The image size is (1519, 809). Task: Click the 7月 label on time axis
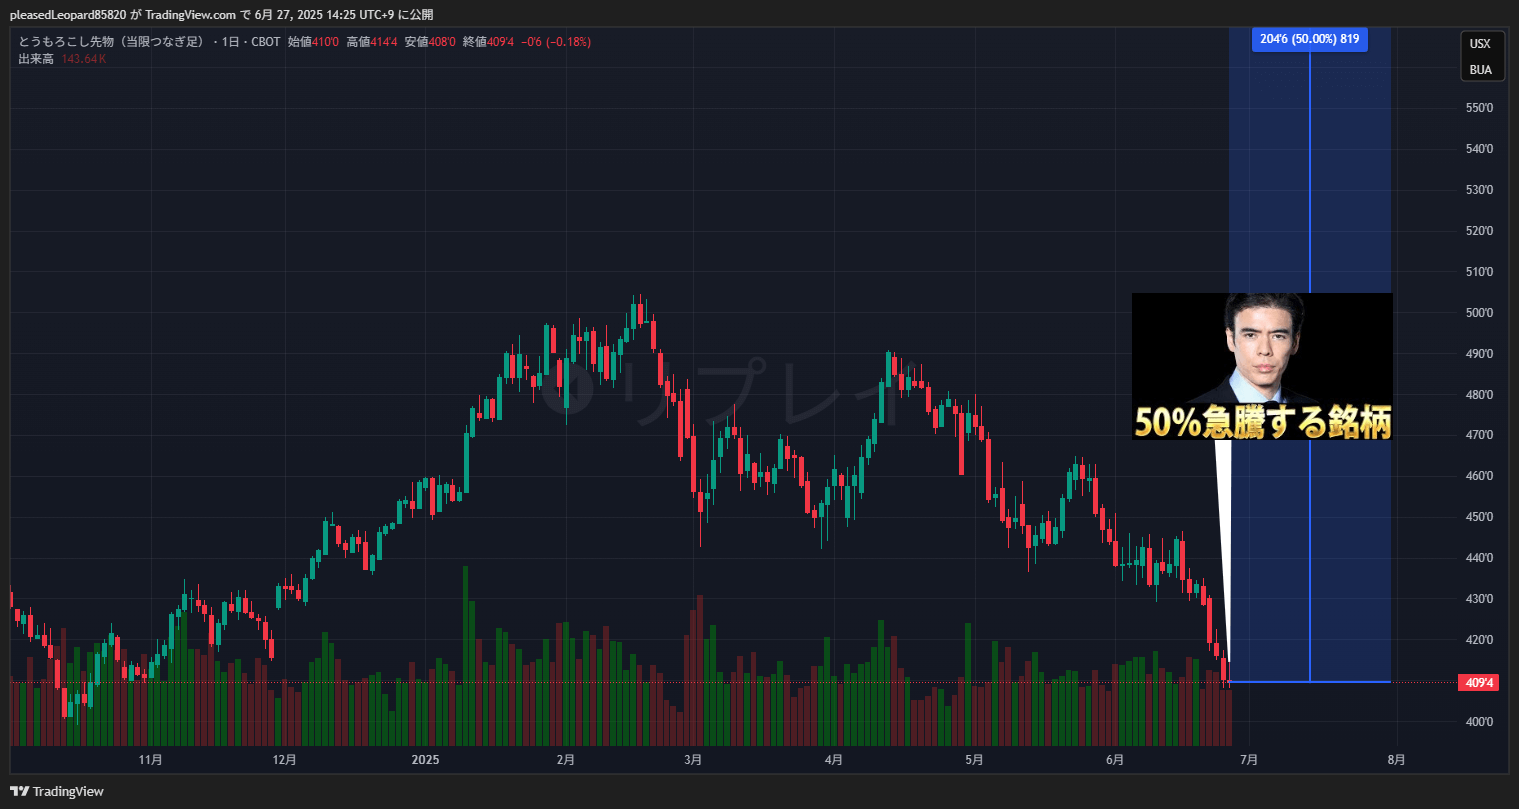pyautogui.click(x=1248, y=760)
